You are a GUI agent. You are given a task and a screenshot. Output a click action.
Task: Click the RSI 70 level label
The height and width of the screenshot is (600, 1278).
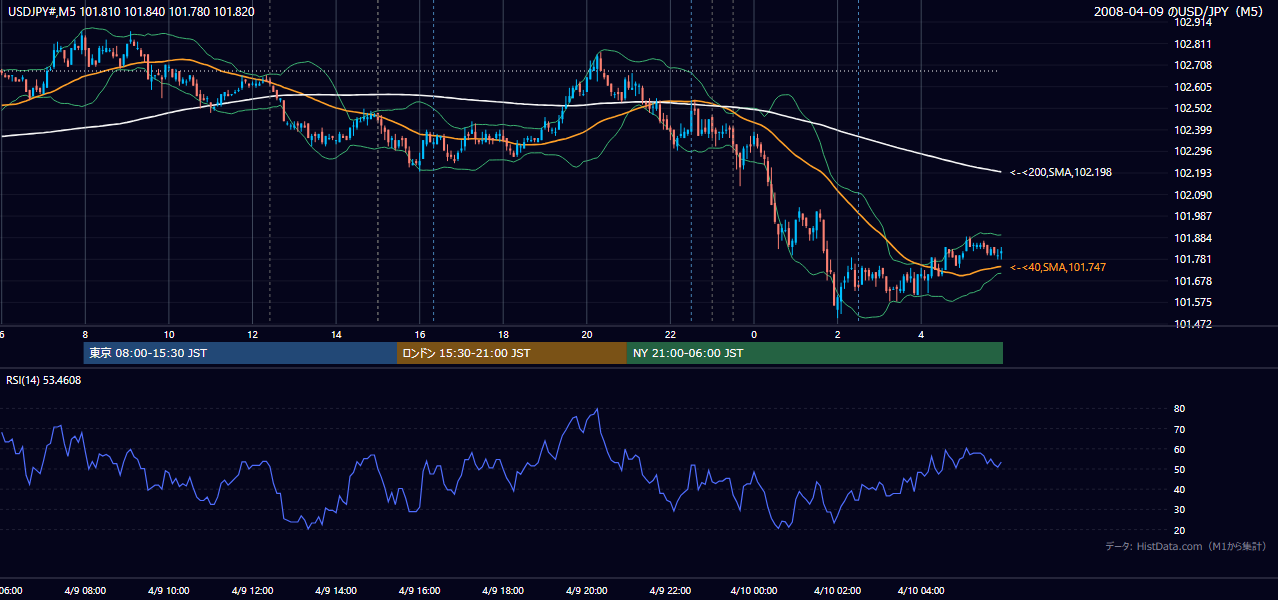(1180, 429)
